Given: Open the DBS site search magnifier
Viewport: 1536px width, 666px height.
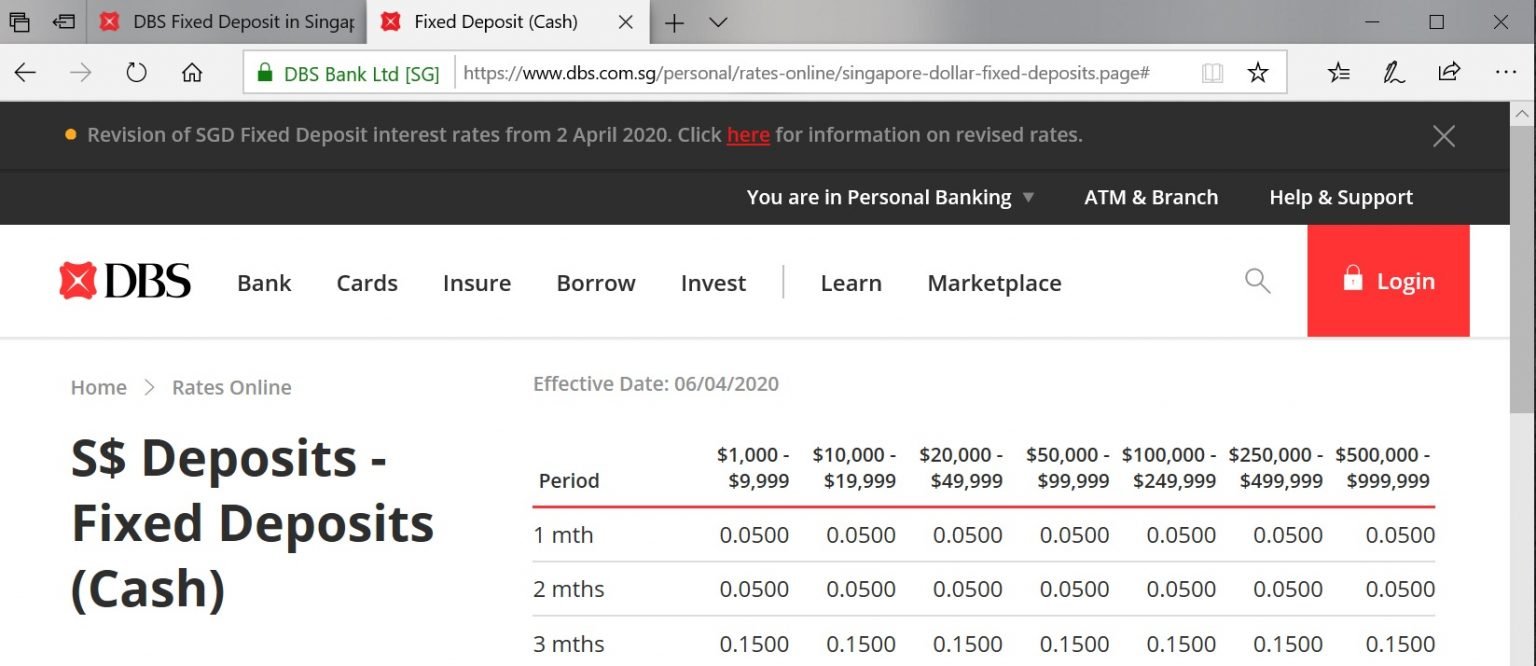Looking at the screenshot, I should tap(1257, 281).
